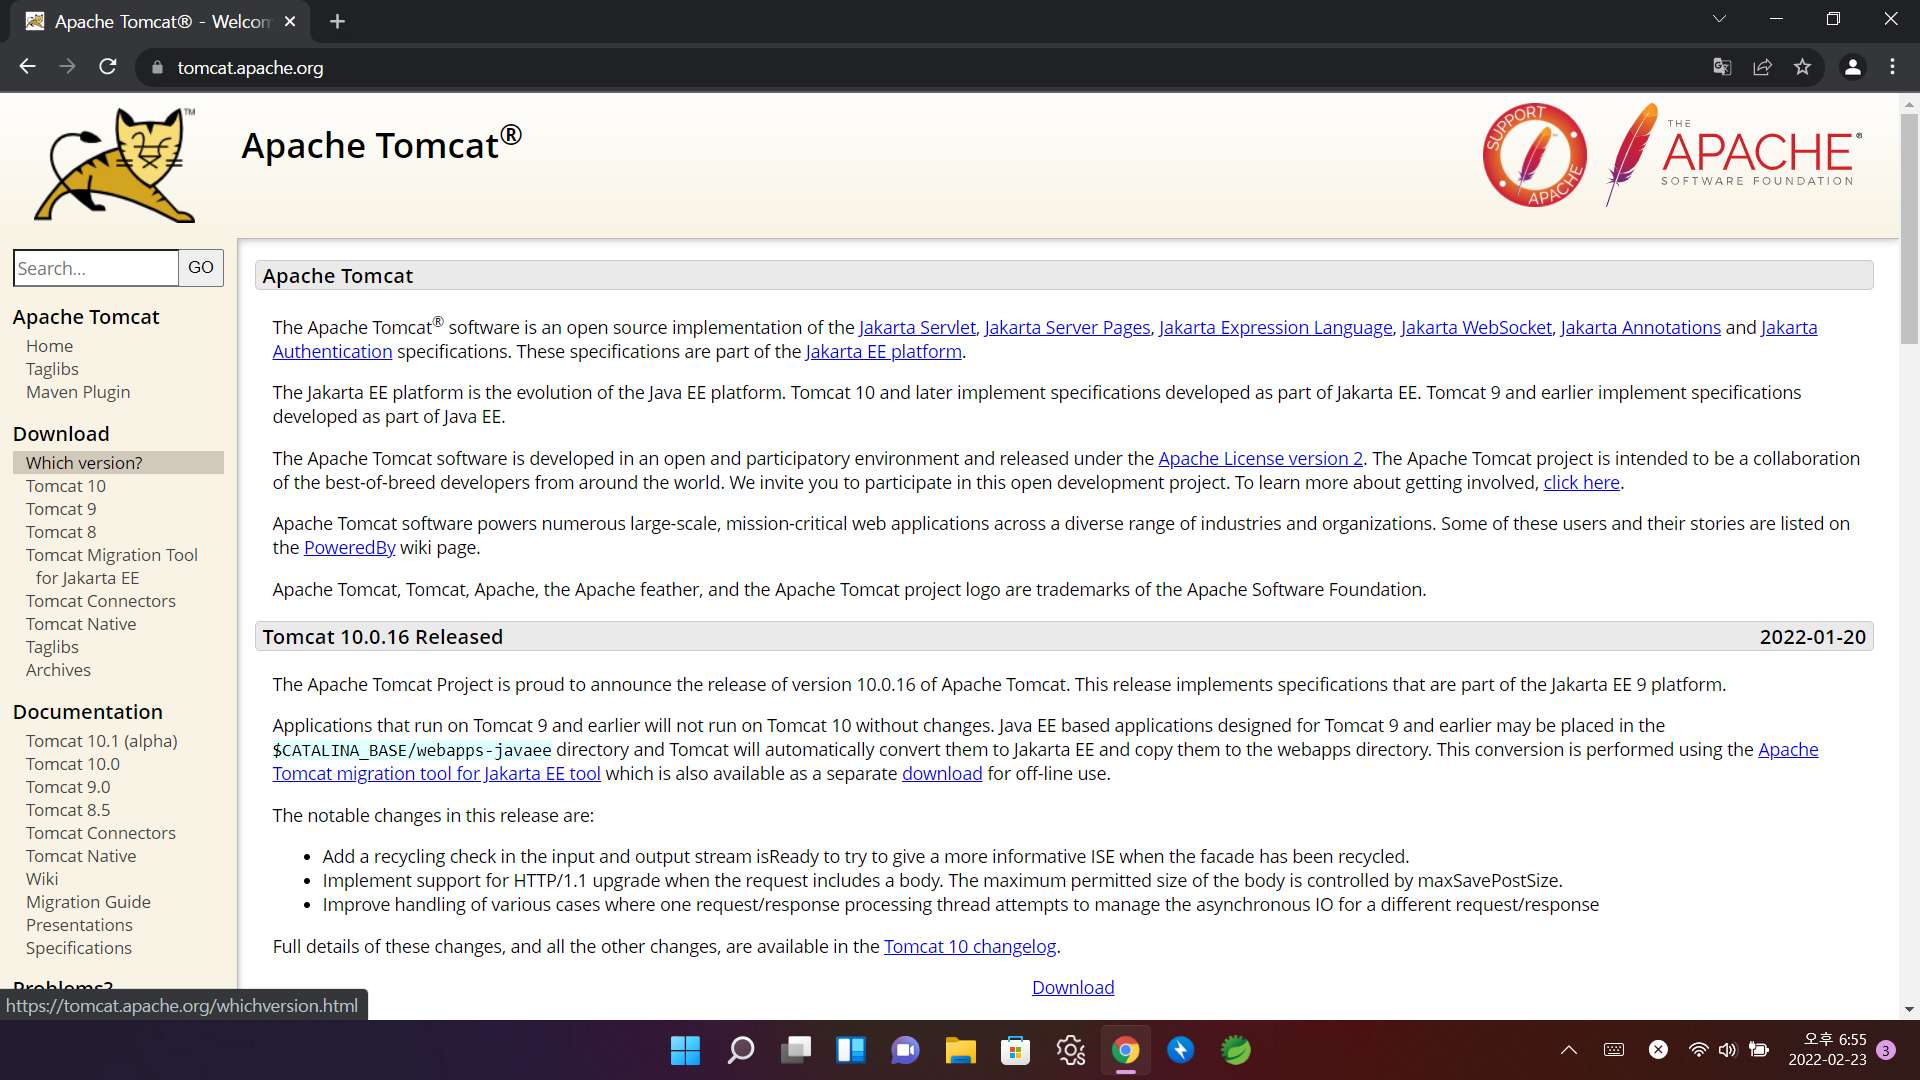Open the Which version? sidebar link
This screenshot has height=1080, width=1920.
[84, 463]
